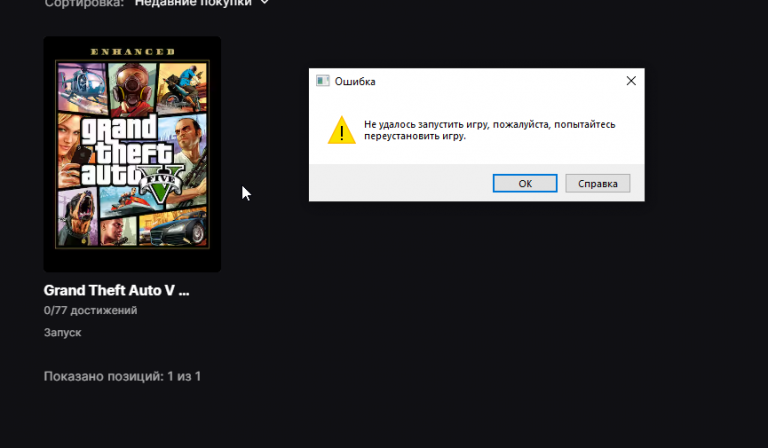
Task: Click the Показано позиций: 1 из 1 text
Action: click(x=122, y=376)
